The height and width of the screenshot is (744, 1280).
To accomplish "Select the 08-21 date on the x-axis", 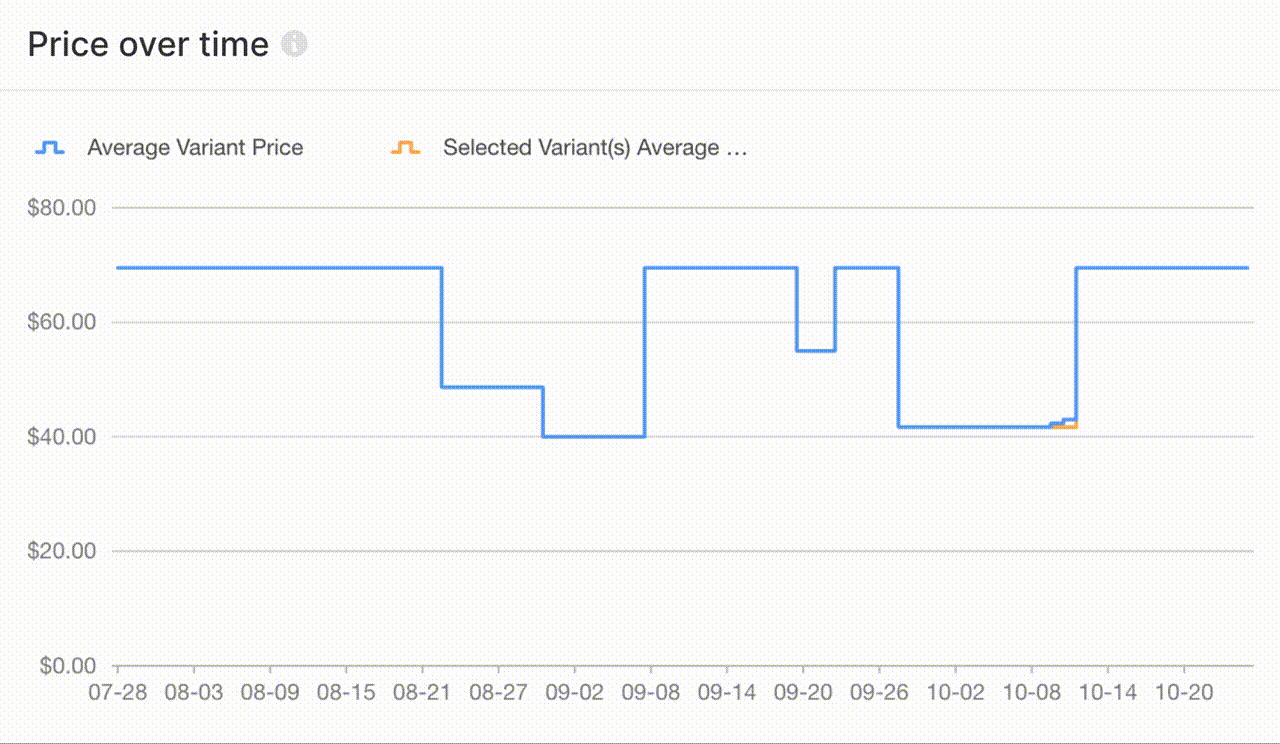I will (422, 692).
